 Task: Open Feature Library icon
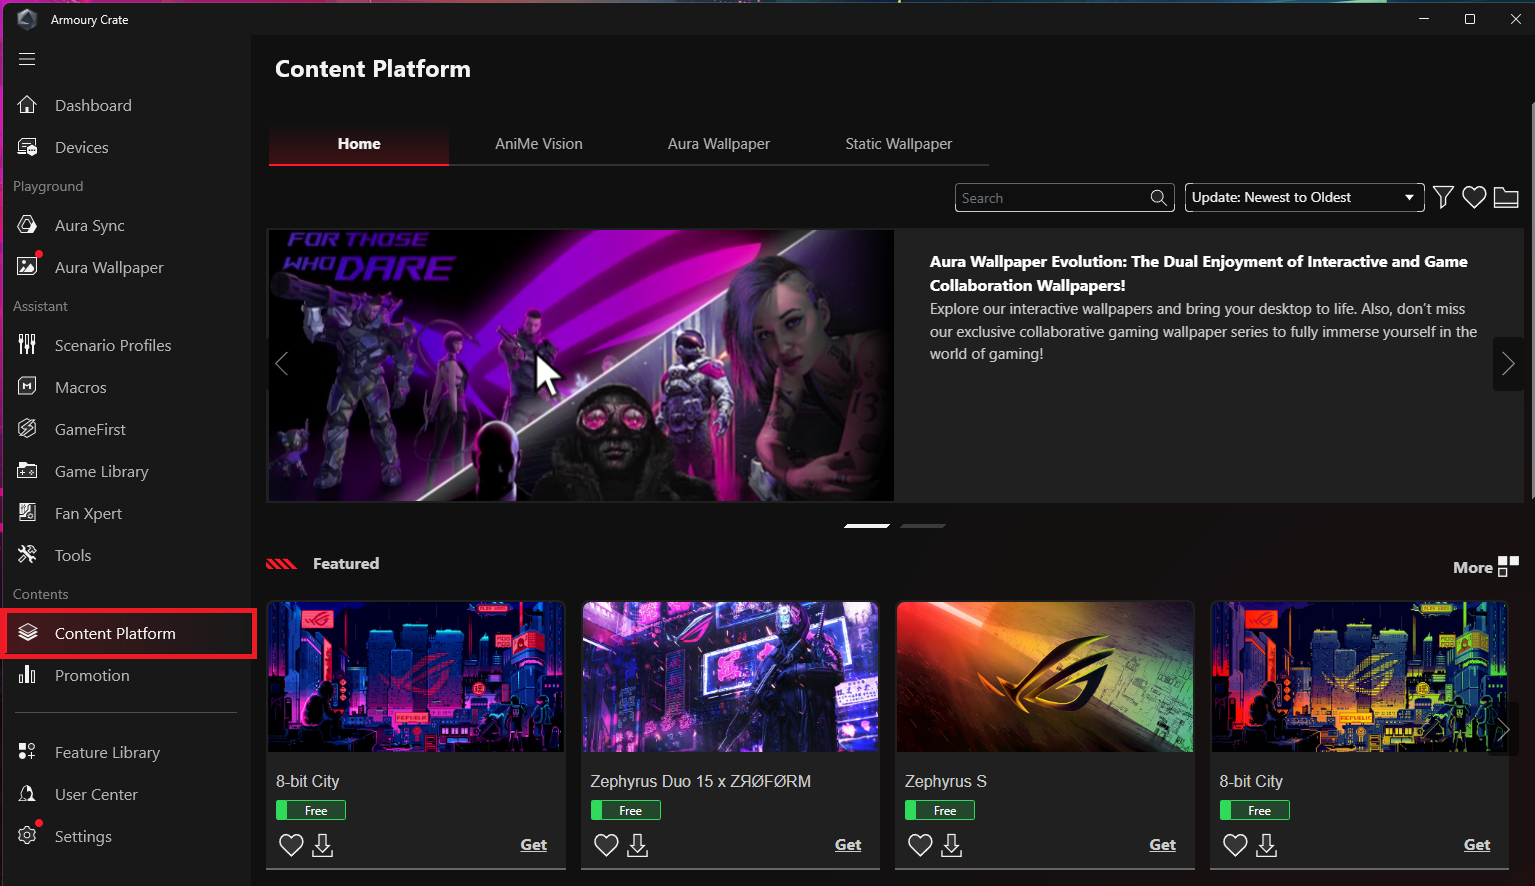(x=27, y=752)
